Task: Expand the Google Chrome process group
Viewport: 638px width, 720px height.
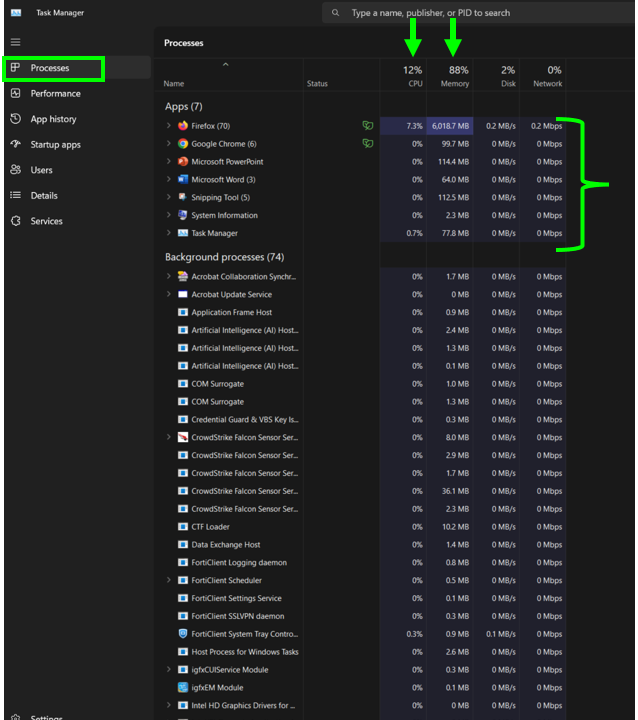Action: point(168,144)
